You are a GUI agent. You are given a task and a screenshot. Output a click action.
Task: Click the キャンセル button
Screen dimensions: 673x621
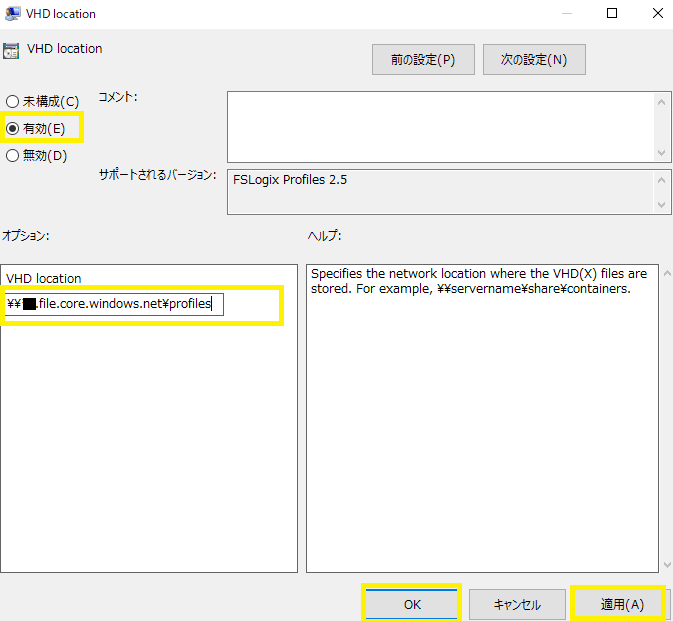(x=517, y=604)
